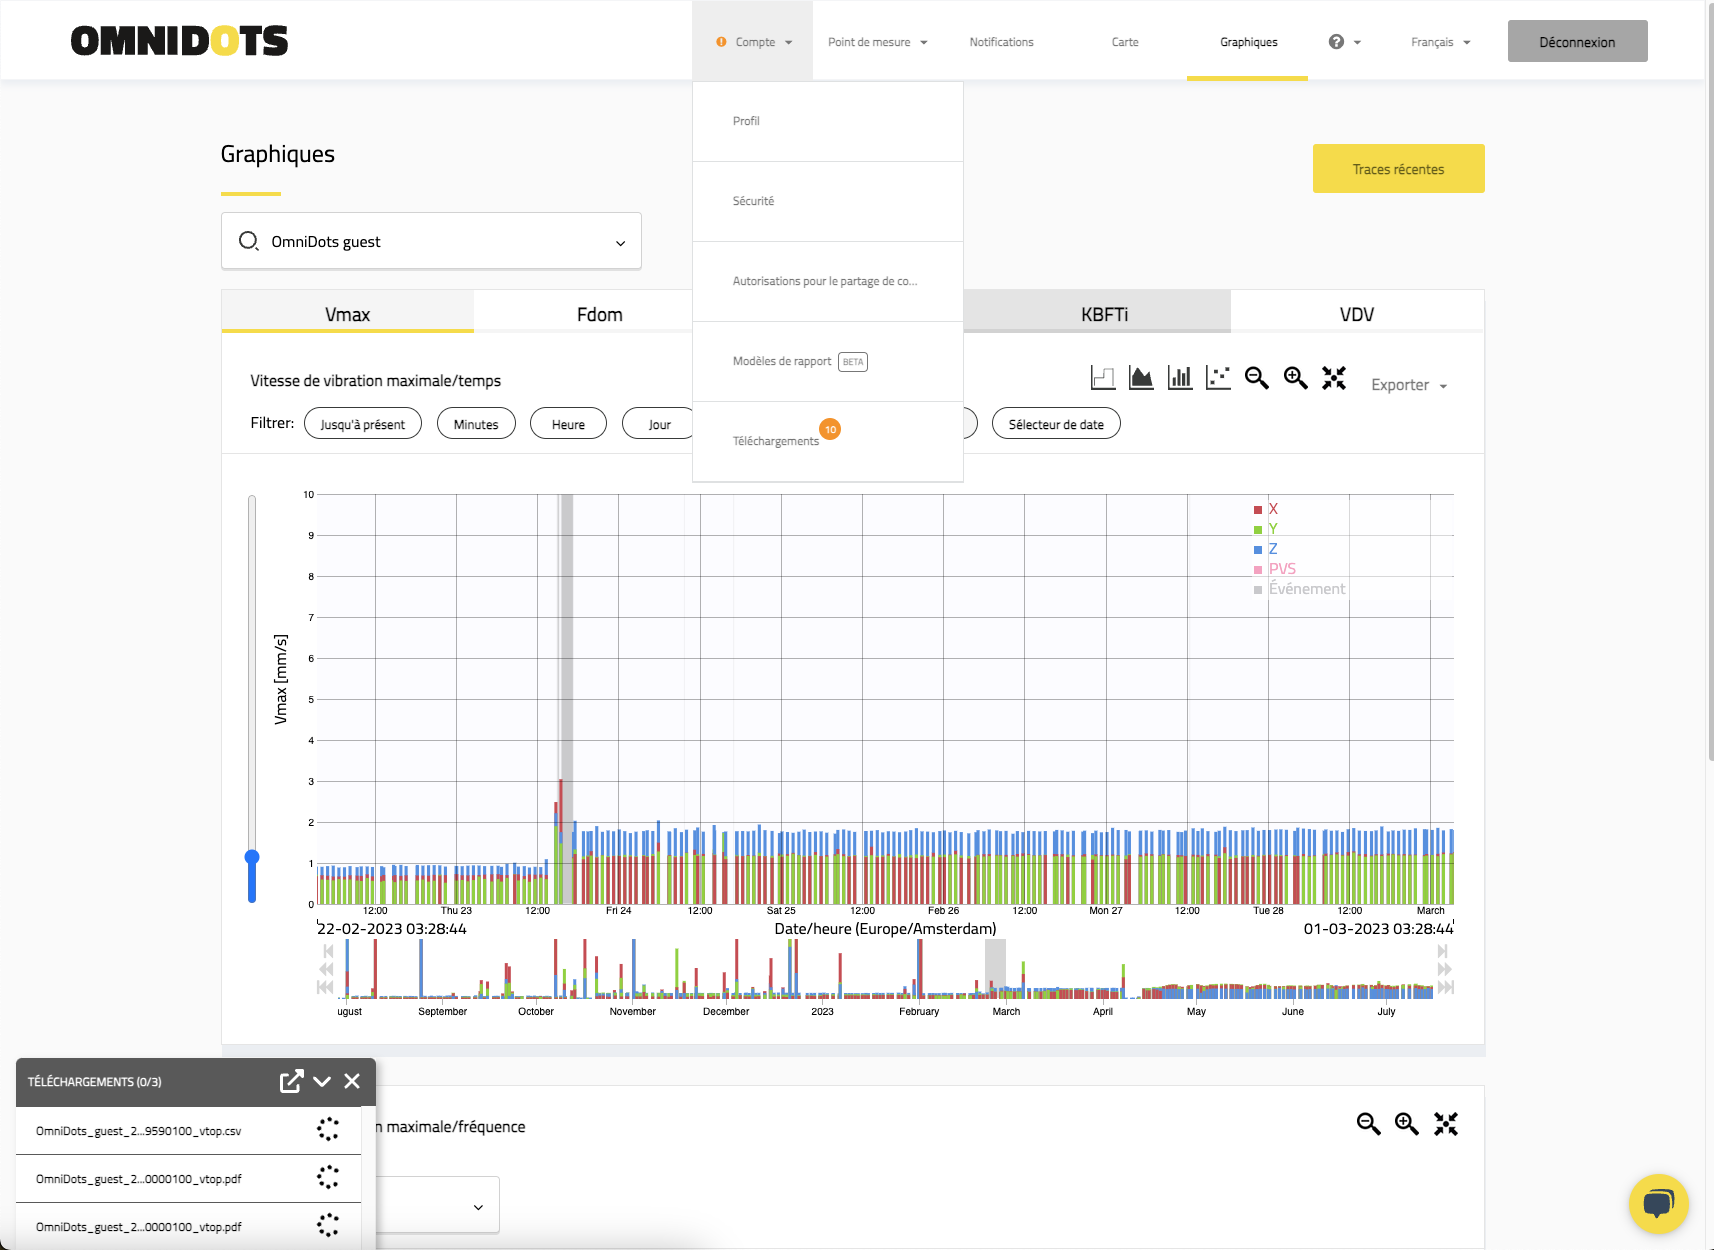Open the OmniDots guest measuring point selector
Screen dimensions: 1714x1250
(431, 241)
